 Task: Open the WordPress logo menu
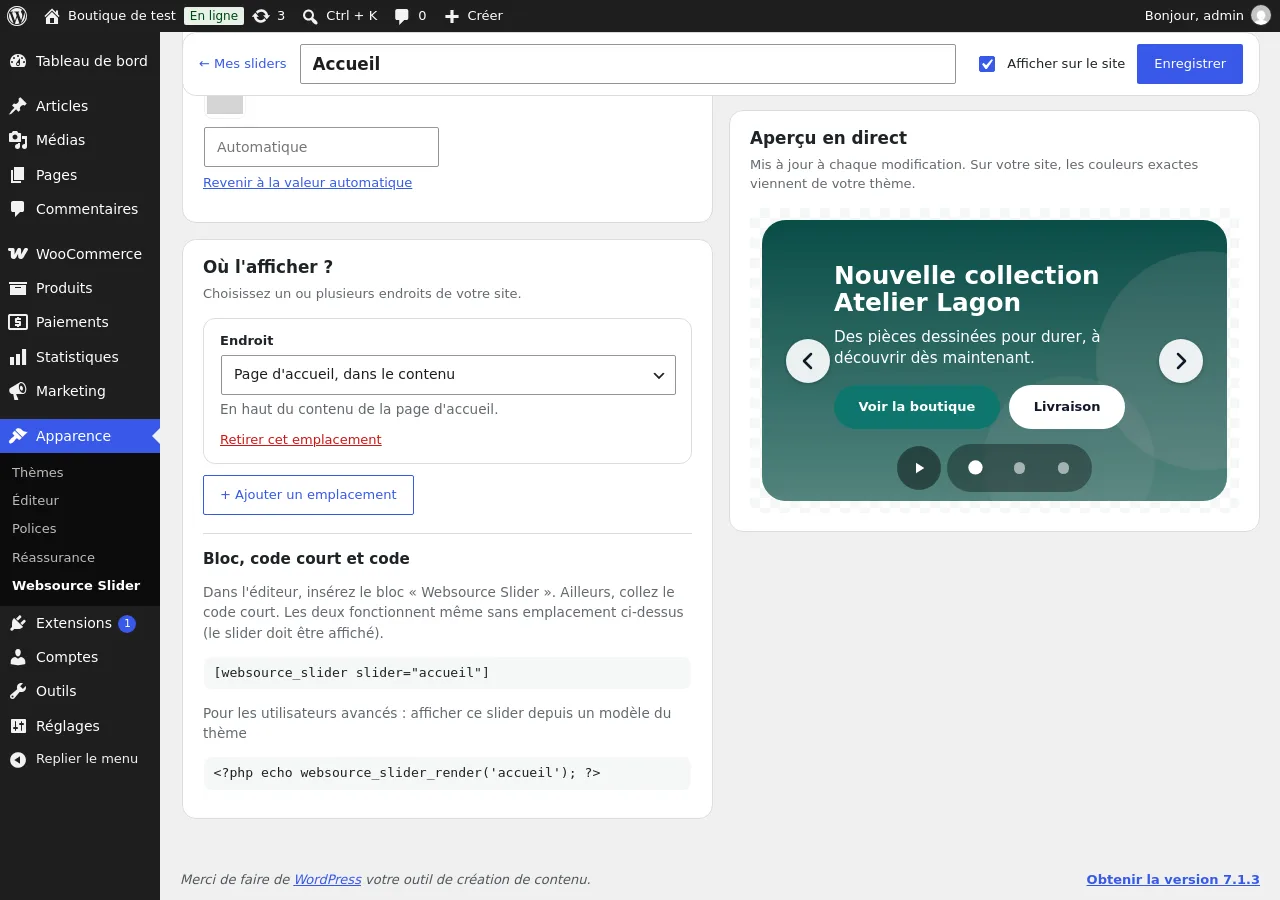pos(17,16)
